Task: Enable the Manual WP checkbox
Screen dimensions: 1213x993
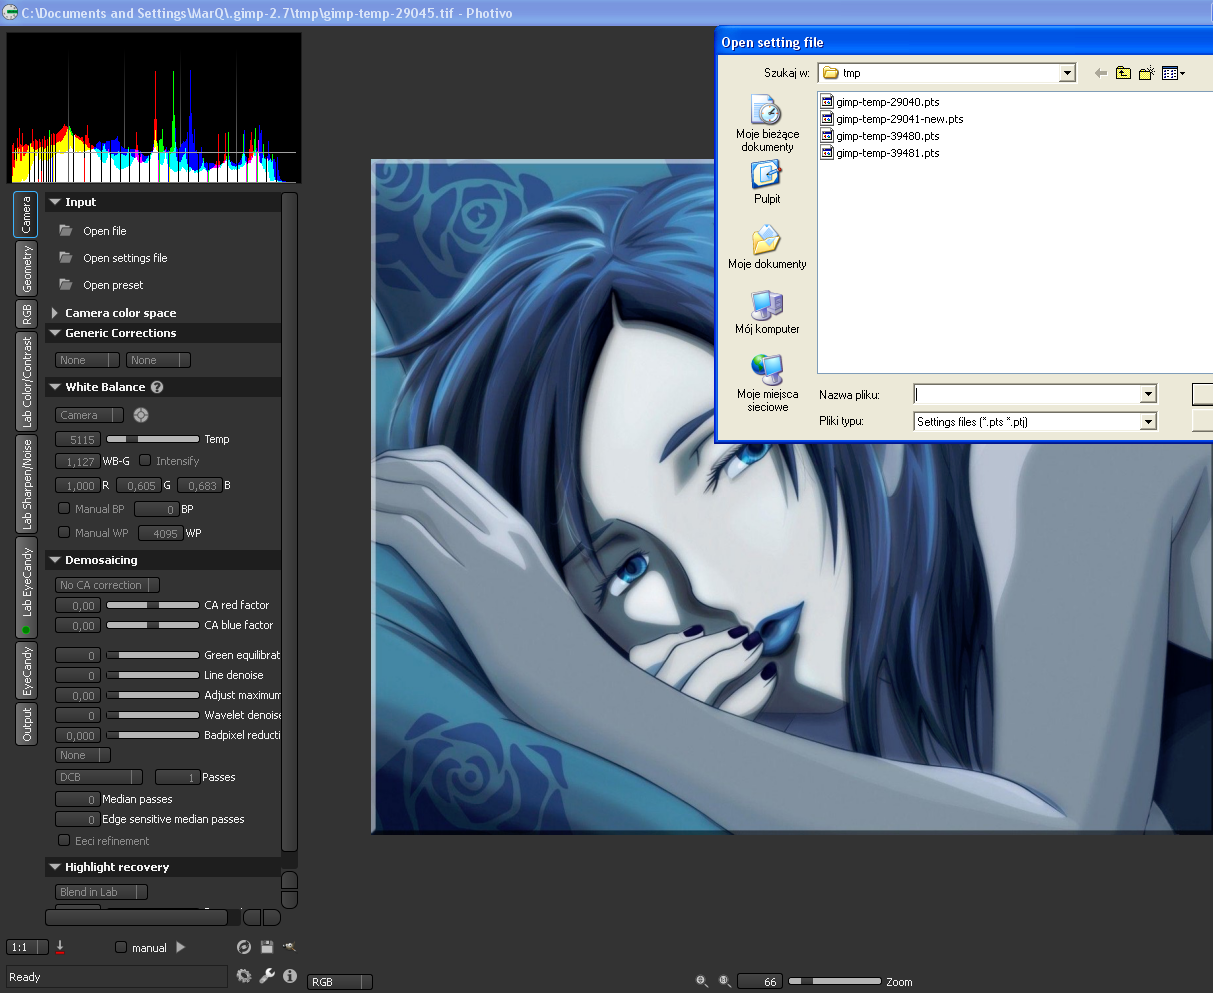Action: click(64, 532)
